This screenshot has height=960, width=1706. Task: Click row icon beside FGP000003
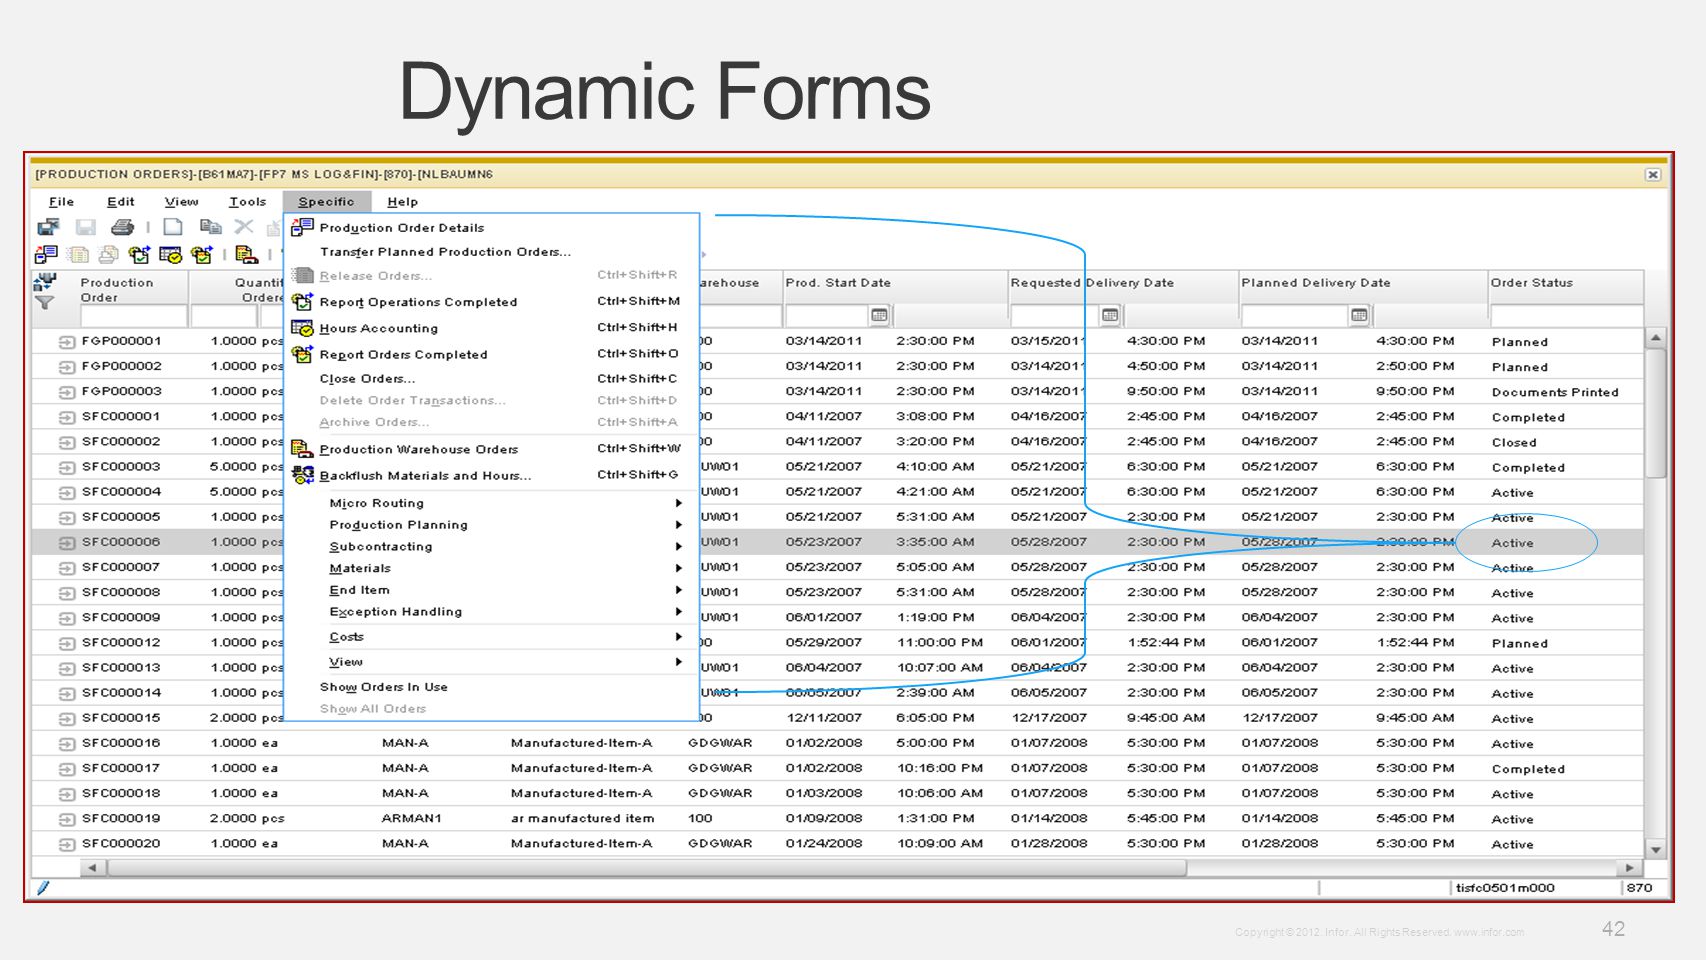click(x=67, y=392)
